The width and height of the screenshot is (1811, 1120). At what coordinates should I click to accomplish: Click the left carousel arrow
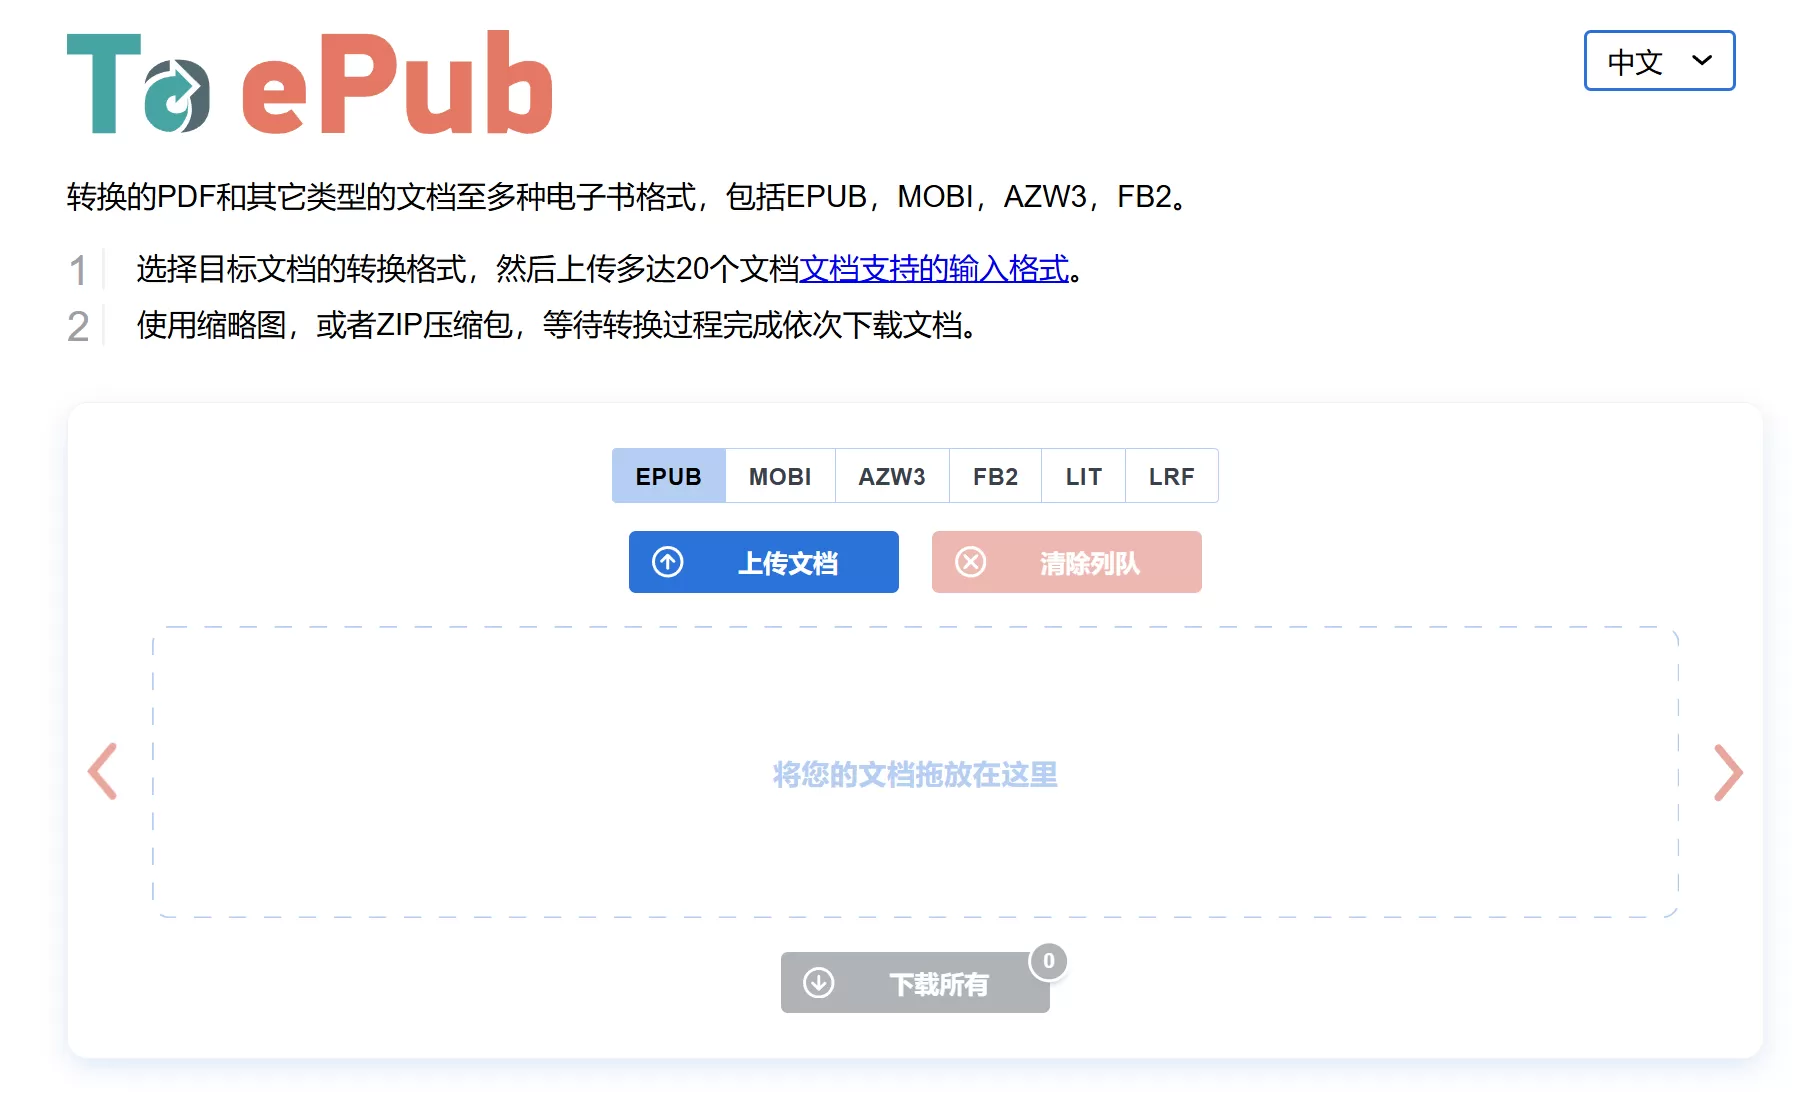click(x=103, y=772)
